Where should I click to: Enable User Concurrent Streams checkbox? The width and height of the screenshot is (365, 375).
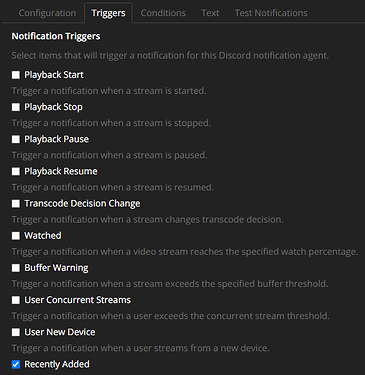tap(16, 300)
